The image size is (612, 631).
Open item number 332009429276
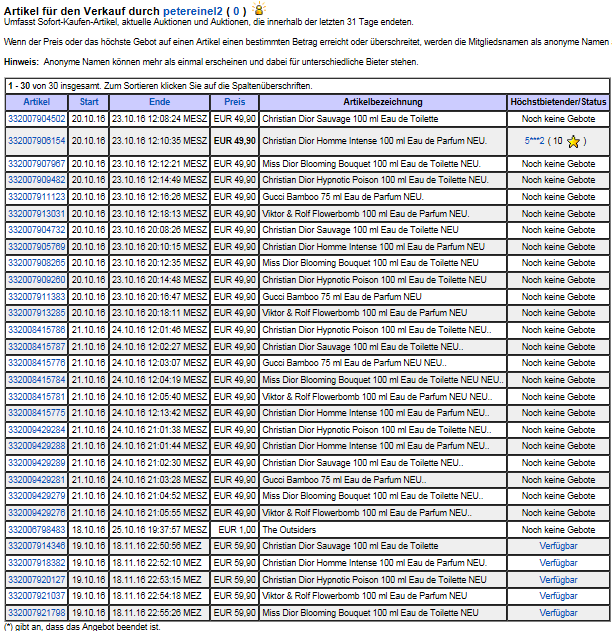37,512
